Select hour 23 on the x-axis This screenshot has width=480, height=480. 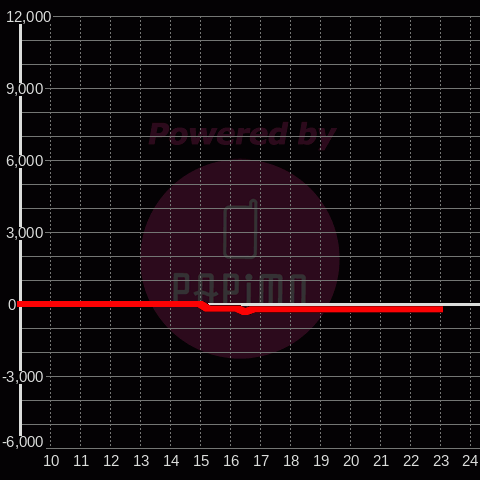tap(441, 461)
